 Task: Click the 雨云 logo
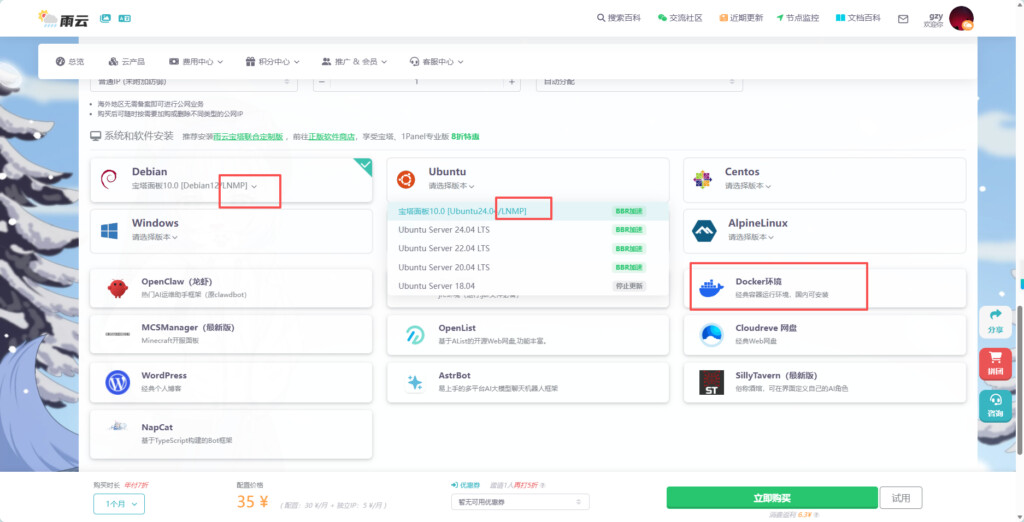pyautogui.click(x=63, y=18)
